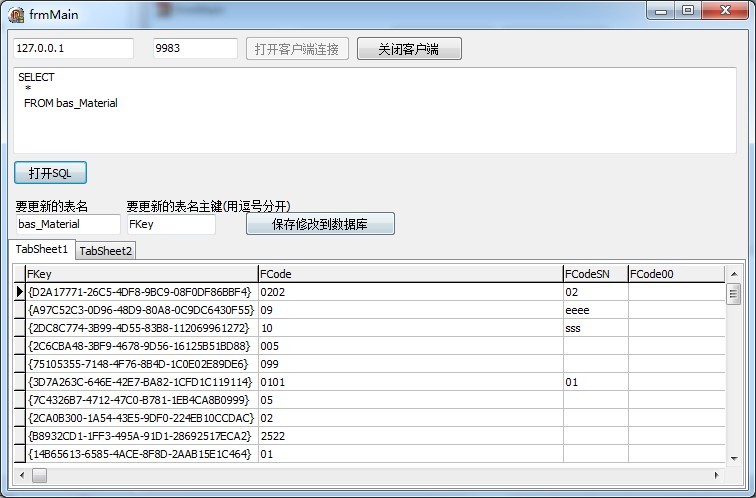Click the FCodeSN column header
This screenshot has width=756, height=498.
pyautogui.click(x=595, y=274)
